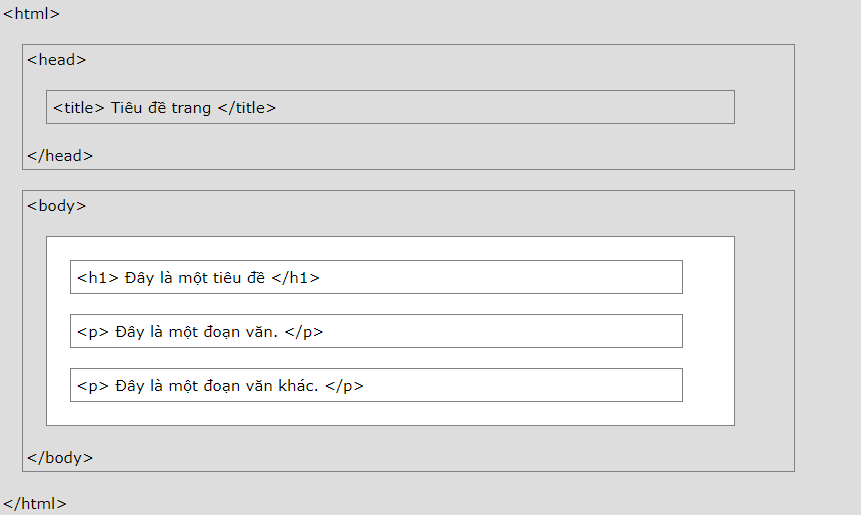Screen dimensions: 861x515
Task: Select the heading text "Đây là một tiêu đề"
Action: point(195,278)
